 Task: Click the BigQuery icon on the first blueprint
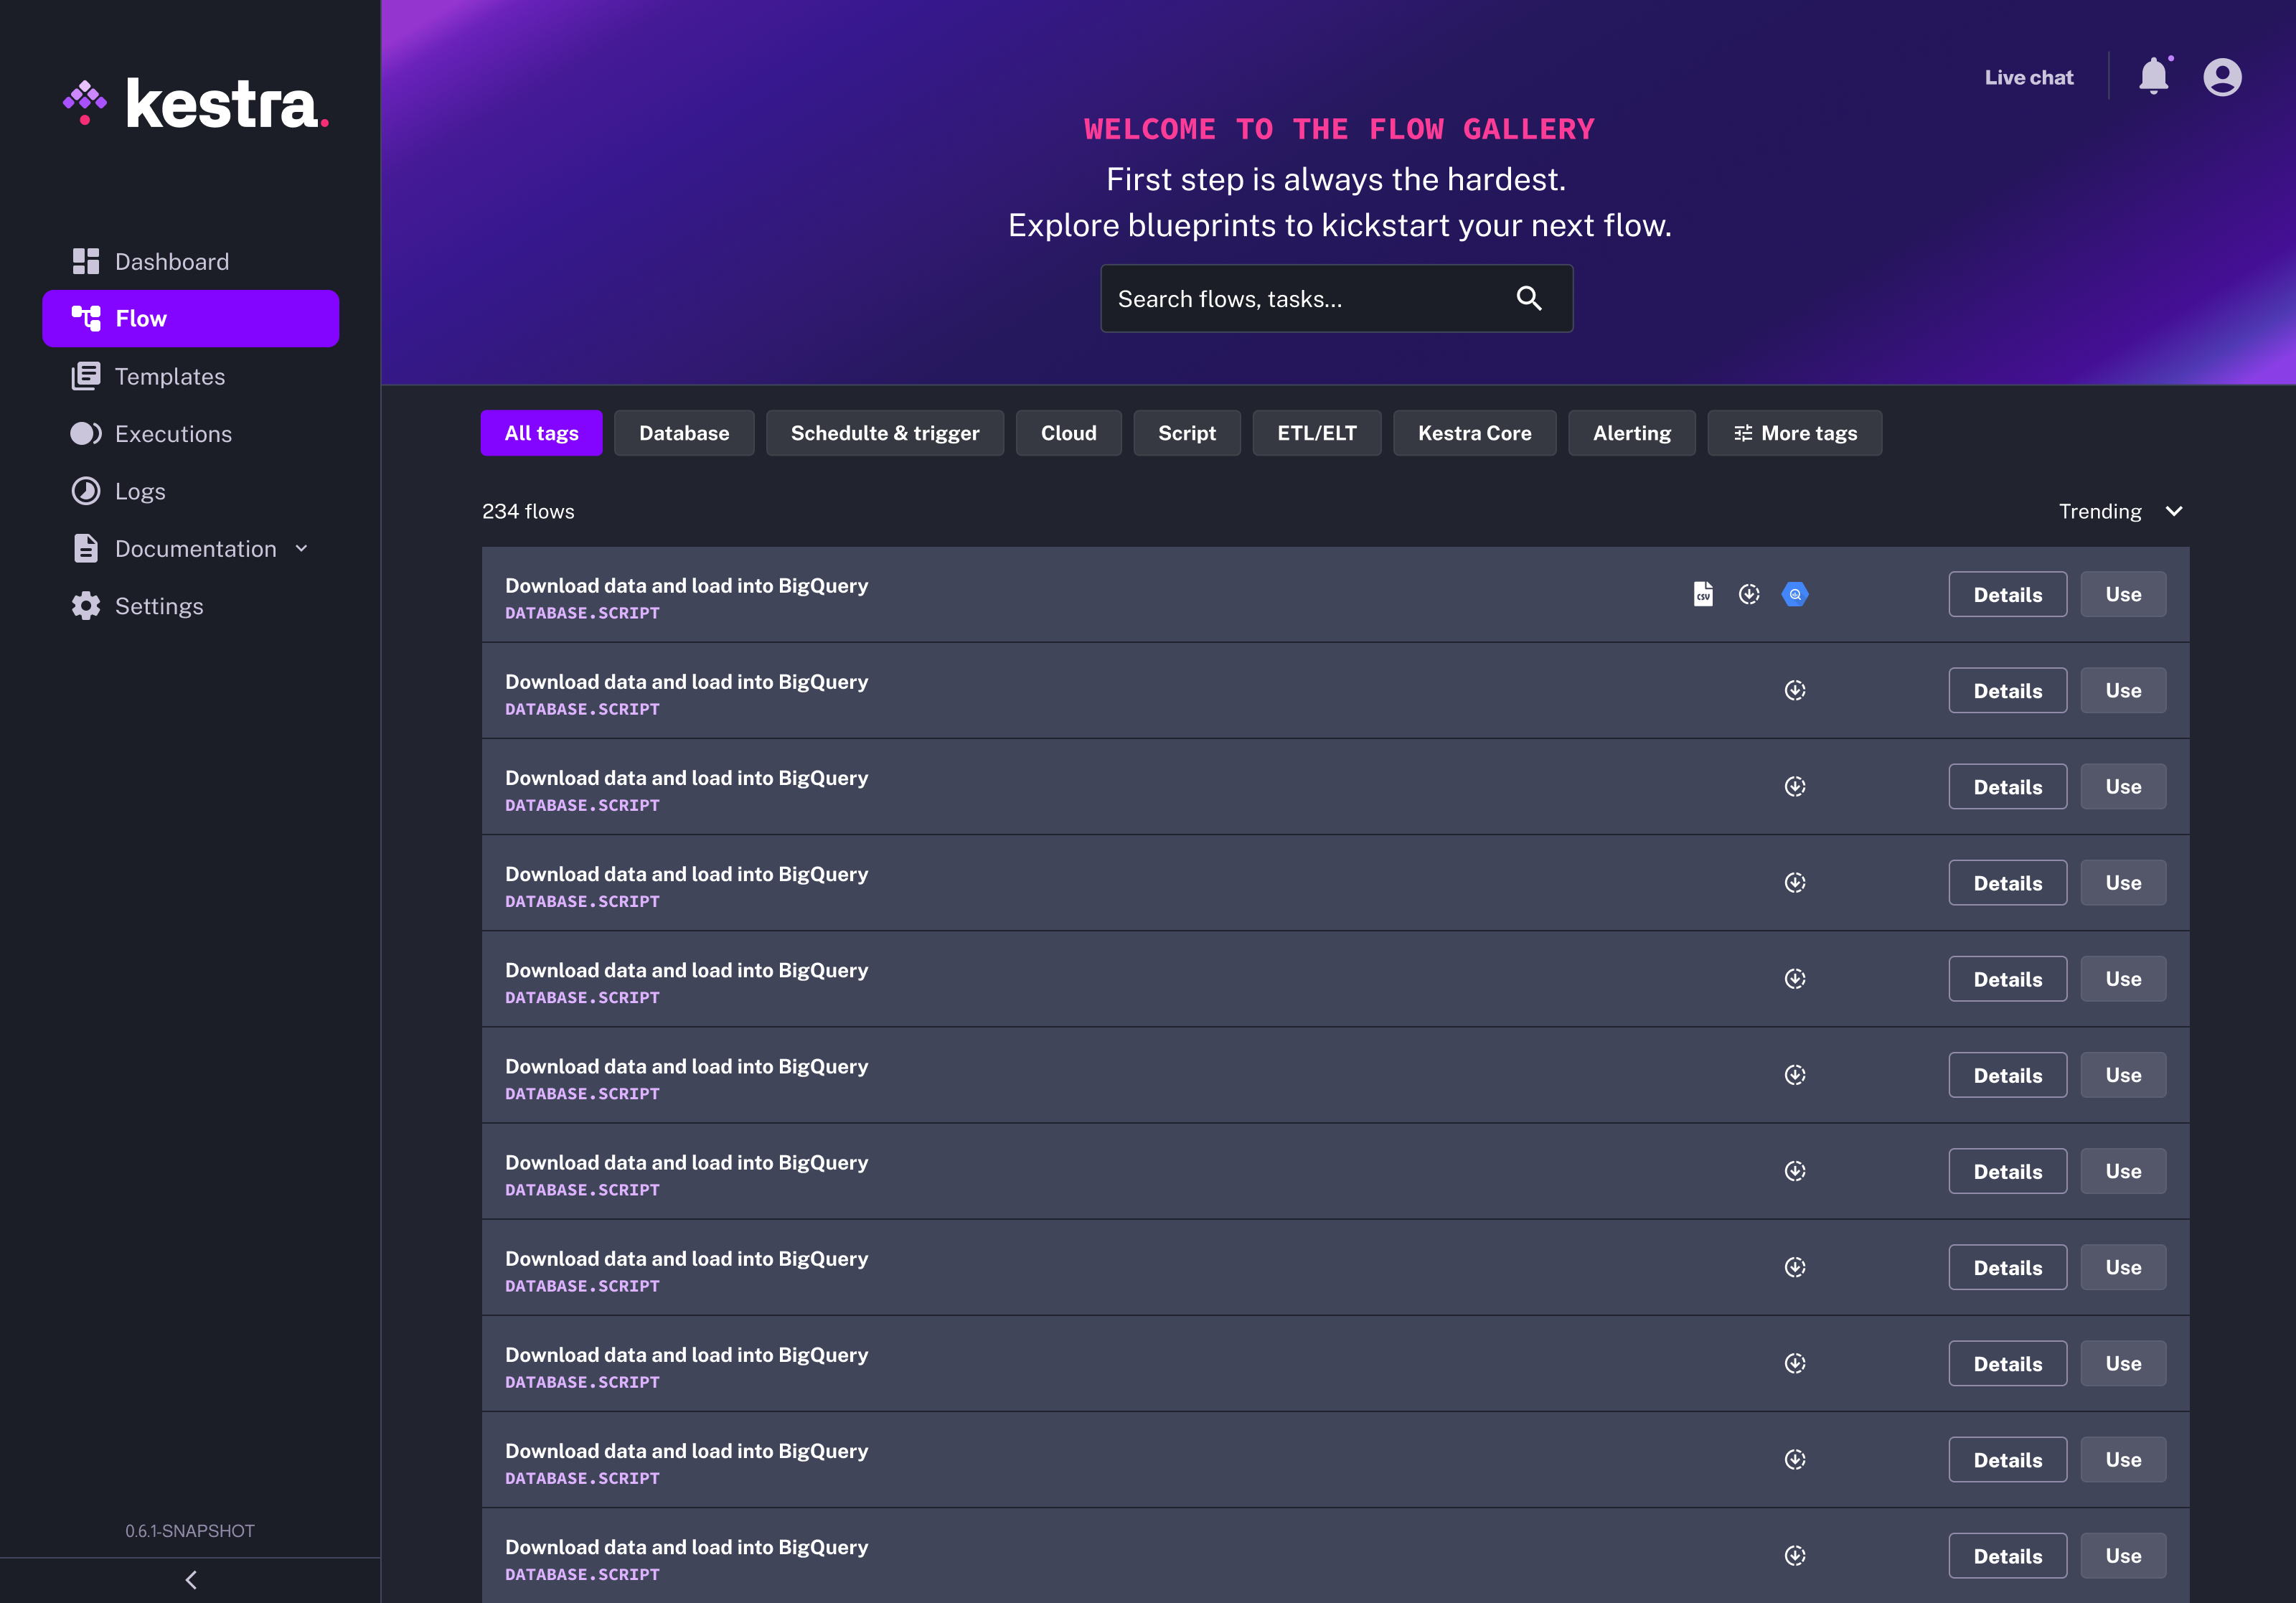coord(1795,593)
